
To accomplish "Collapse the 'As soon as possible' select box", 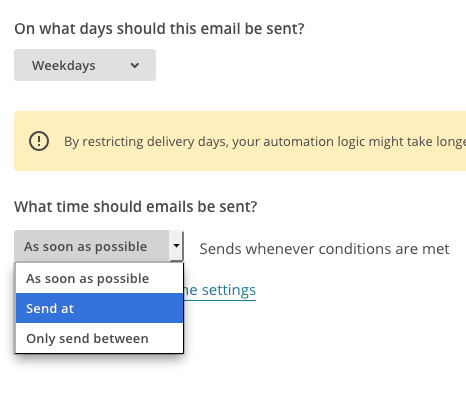I will point(99,246).
